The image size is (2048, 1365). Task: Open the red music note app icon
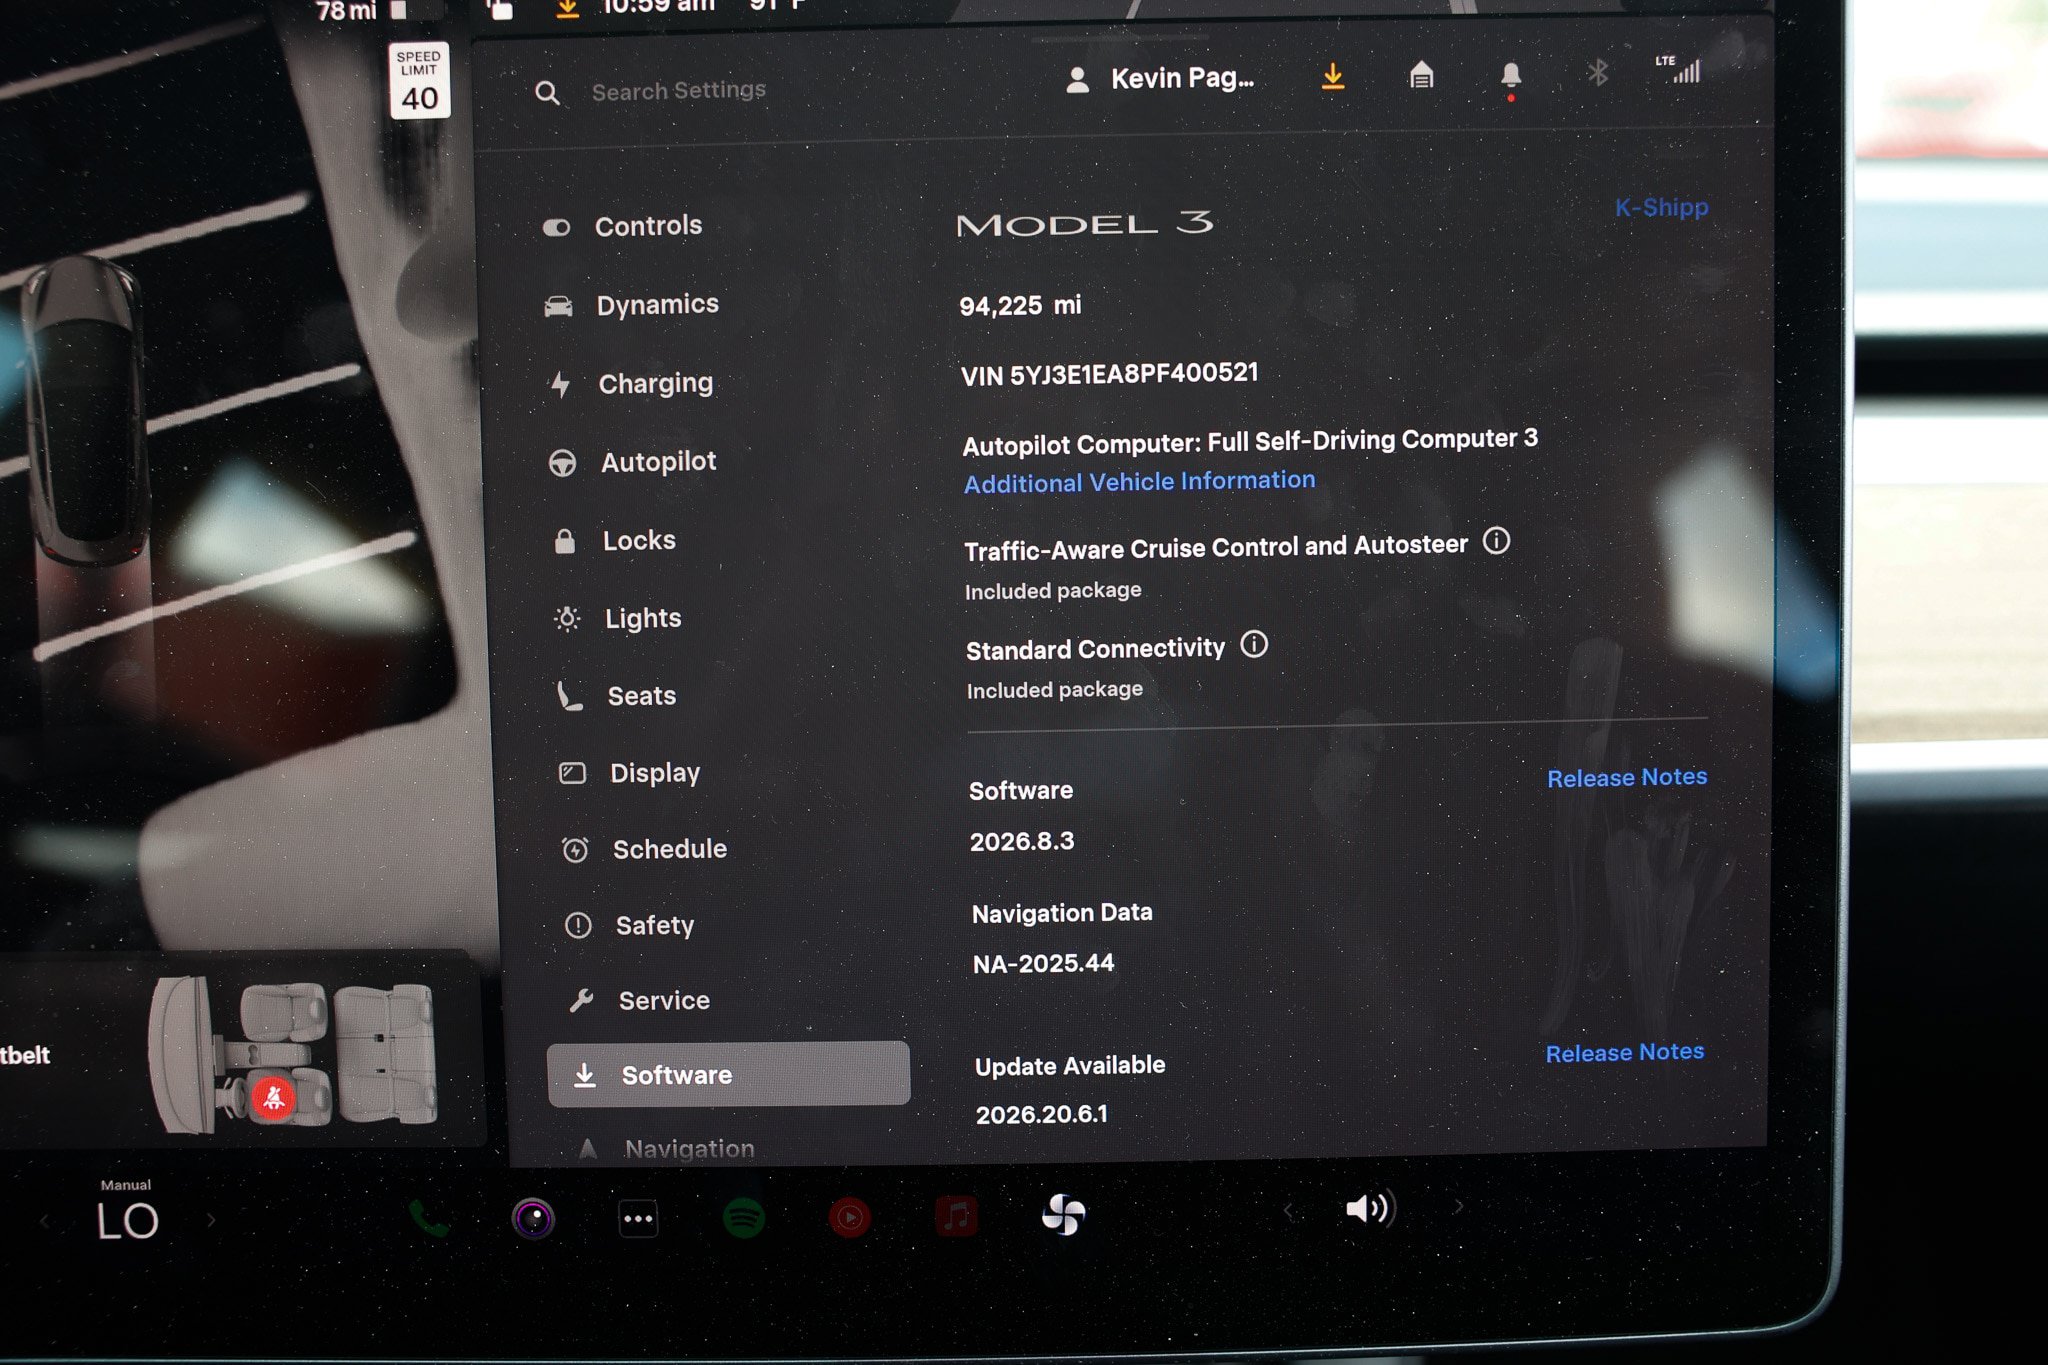click(x=956, y=1217)
